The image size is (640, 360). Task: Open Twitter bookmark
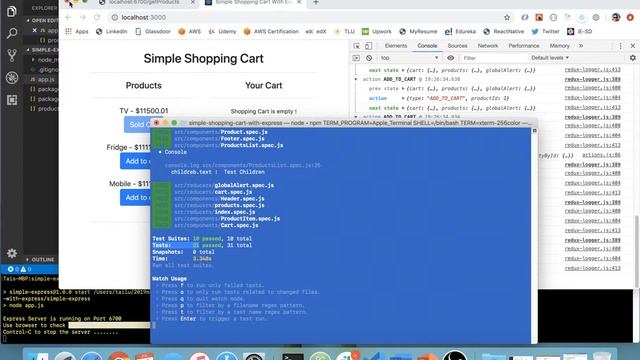[545, 31]
